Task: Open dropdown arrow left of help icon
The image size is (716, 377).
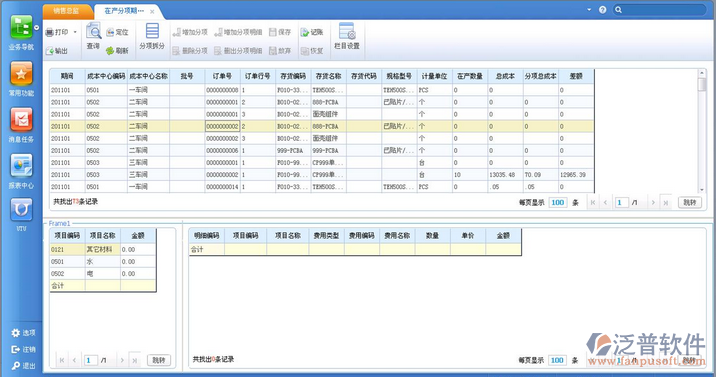Action: (x=589, y=9)
